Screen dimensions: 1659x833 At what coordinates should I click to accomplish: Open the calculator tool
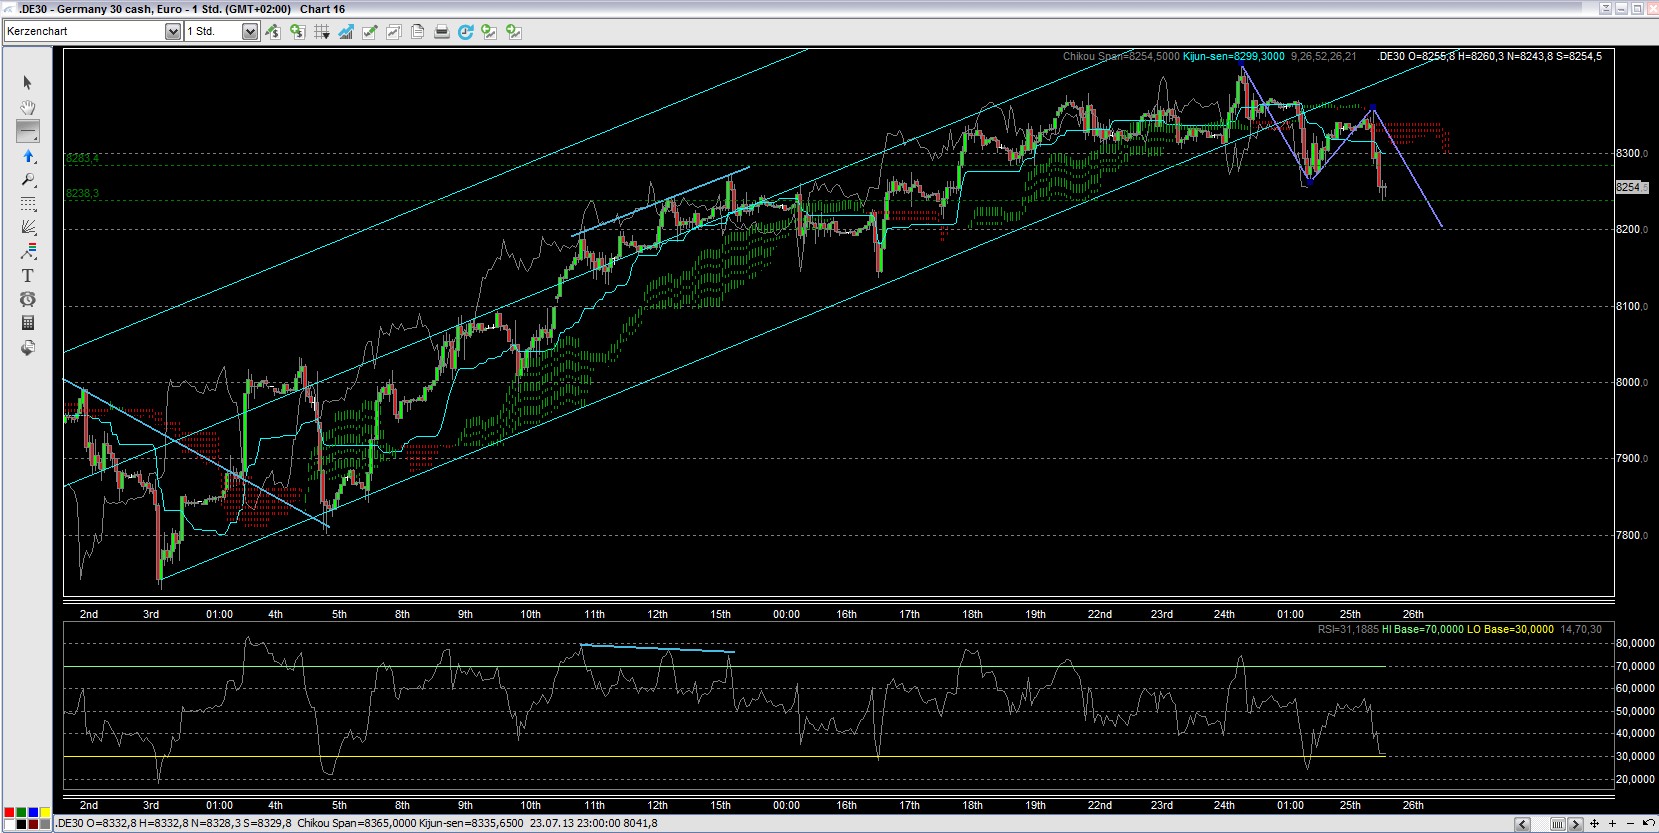pyautogui.click(x=28, y=323)
